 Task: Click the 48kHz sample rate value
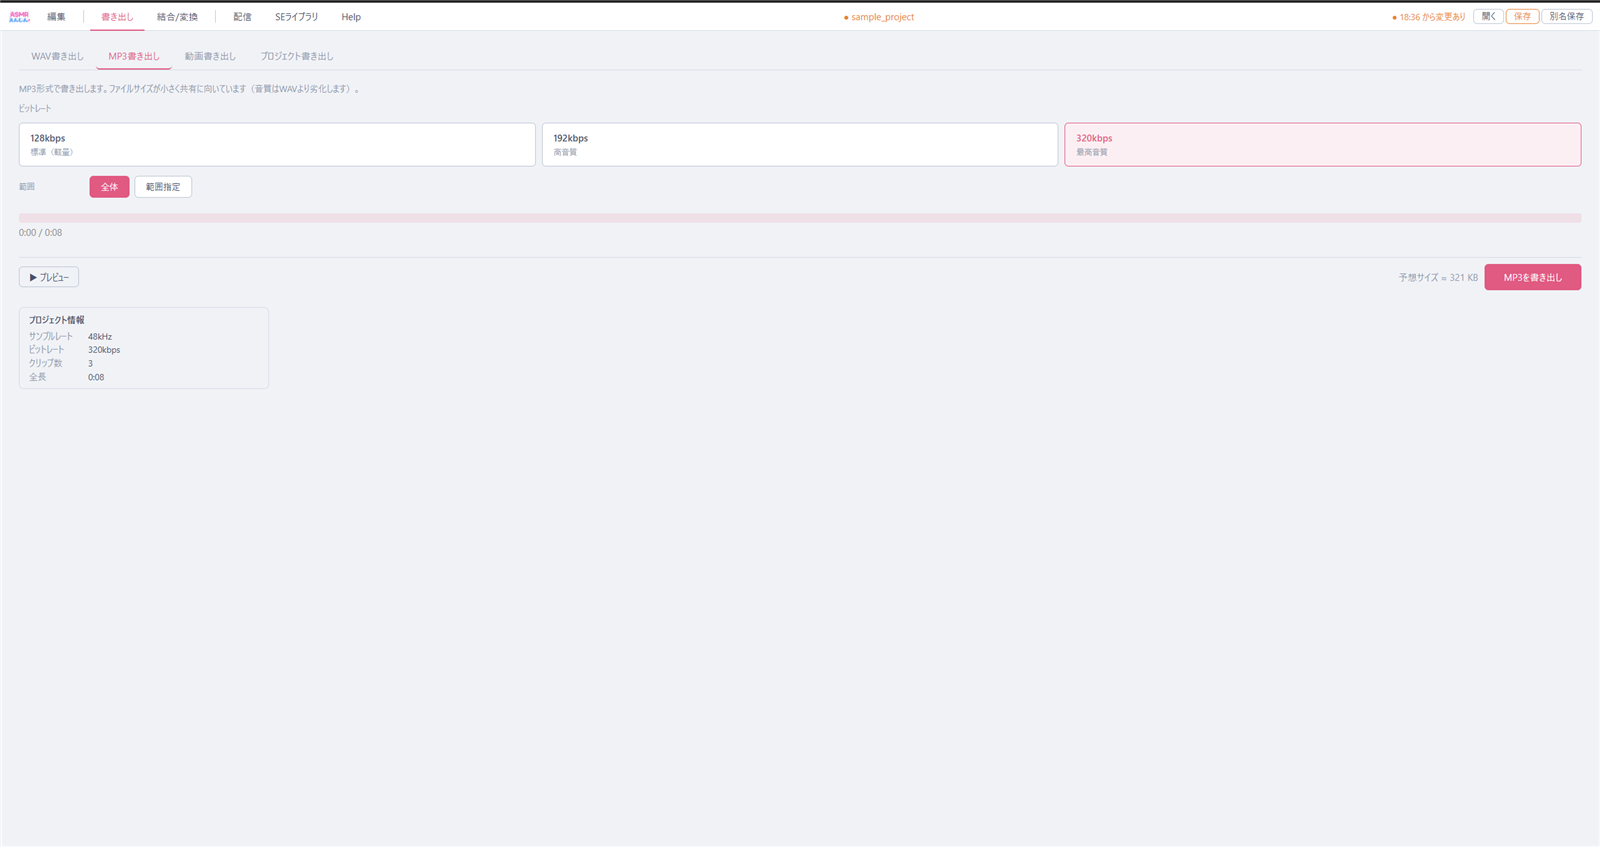(x=100, y=337)
